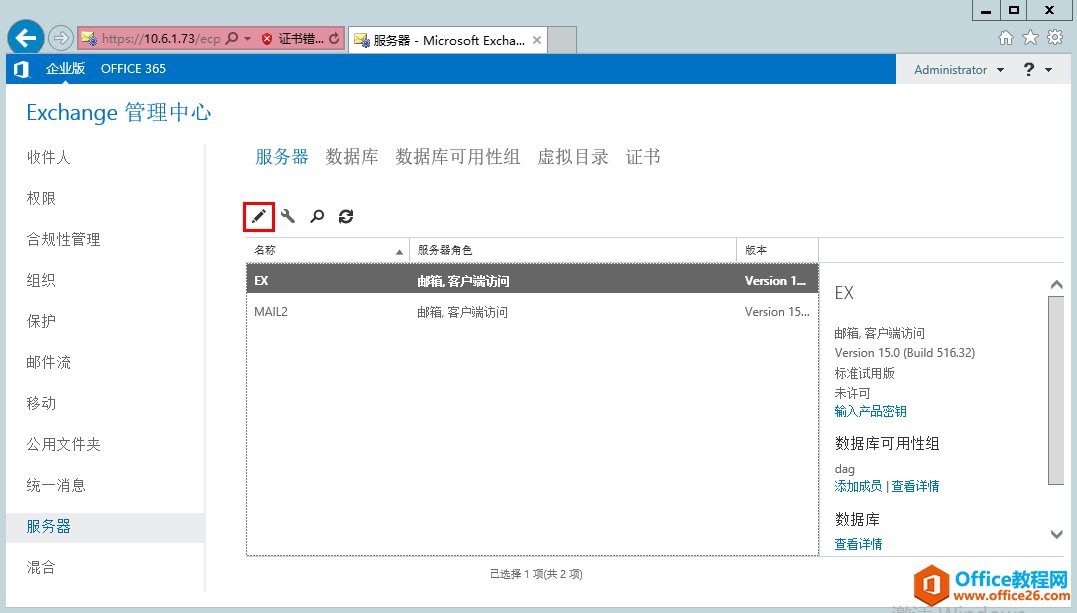Open server maintenance wrench tool
1077x613 pixels.
pos(289,215)
